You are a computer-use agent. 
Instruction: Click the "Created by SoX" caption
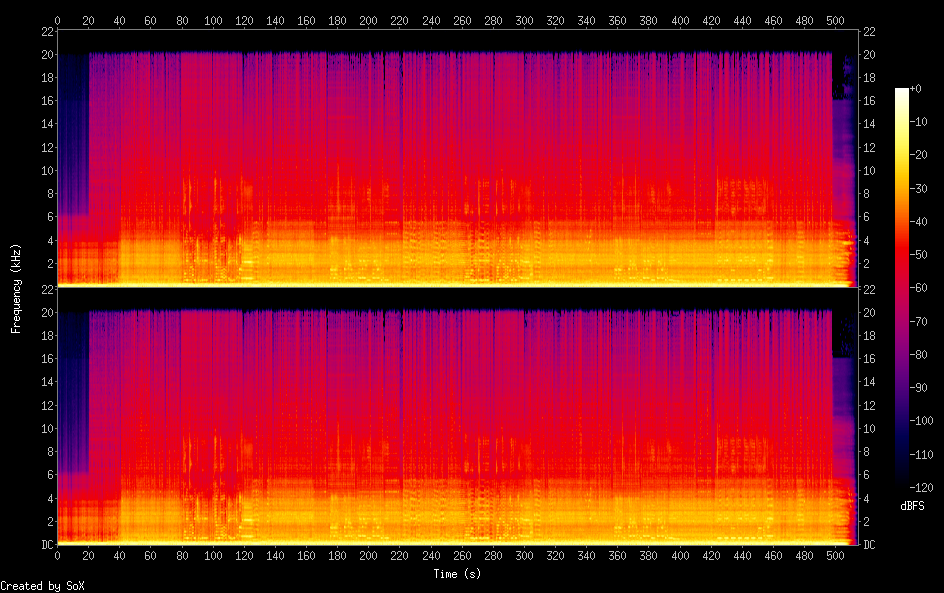tap(42, 586)
